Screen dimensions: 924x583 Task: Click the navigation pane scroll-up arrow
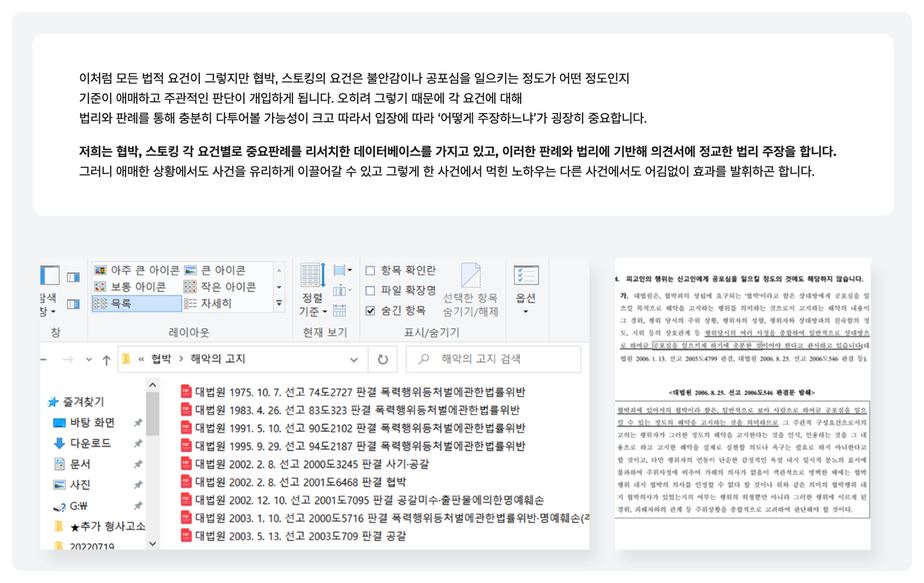(x=153, y=385)
